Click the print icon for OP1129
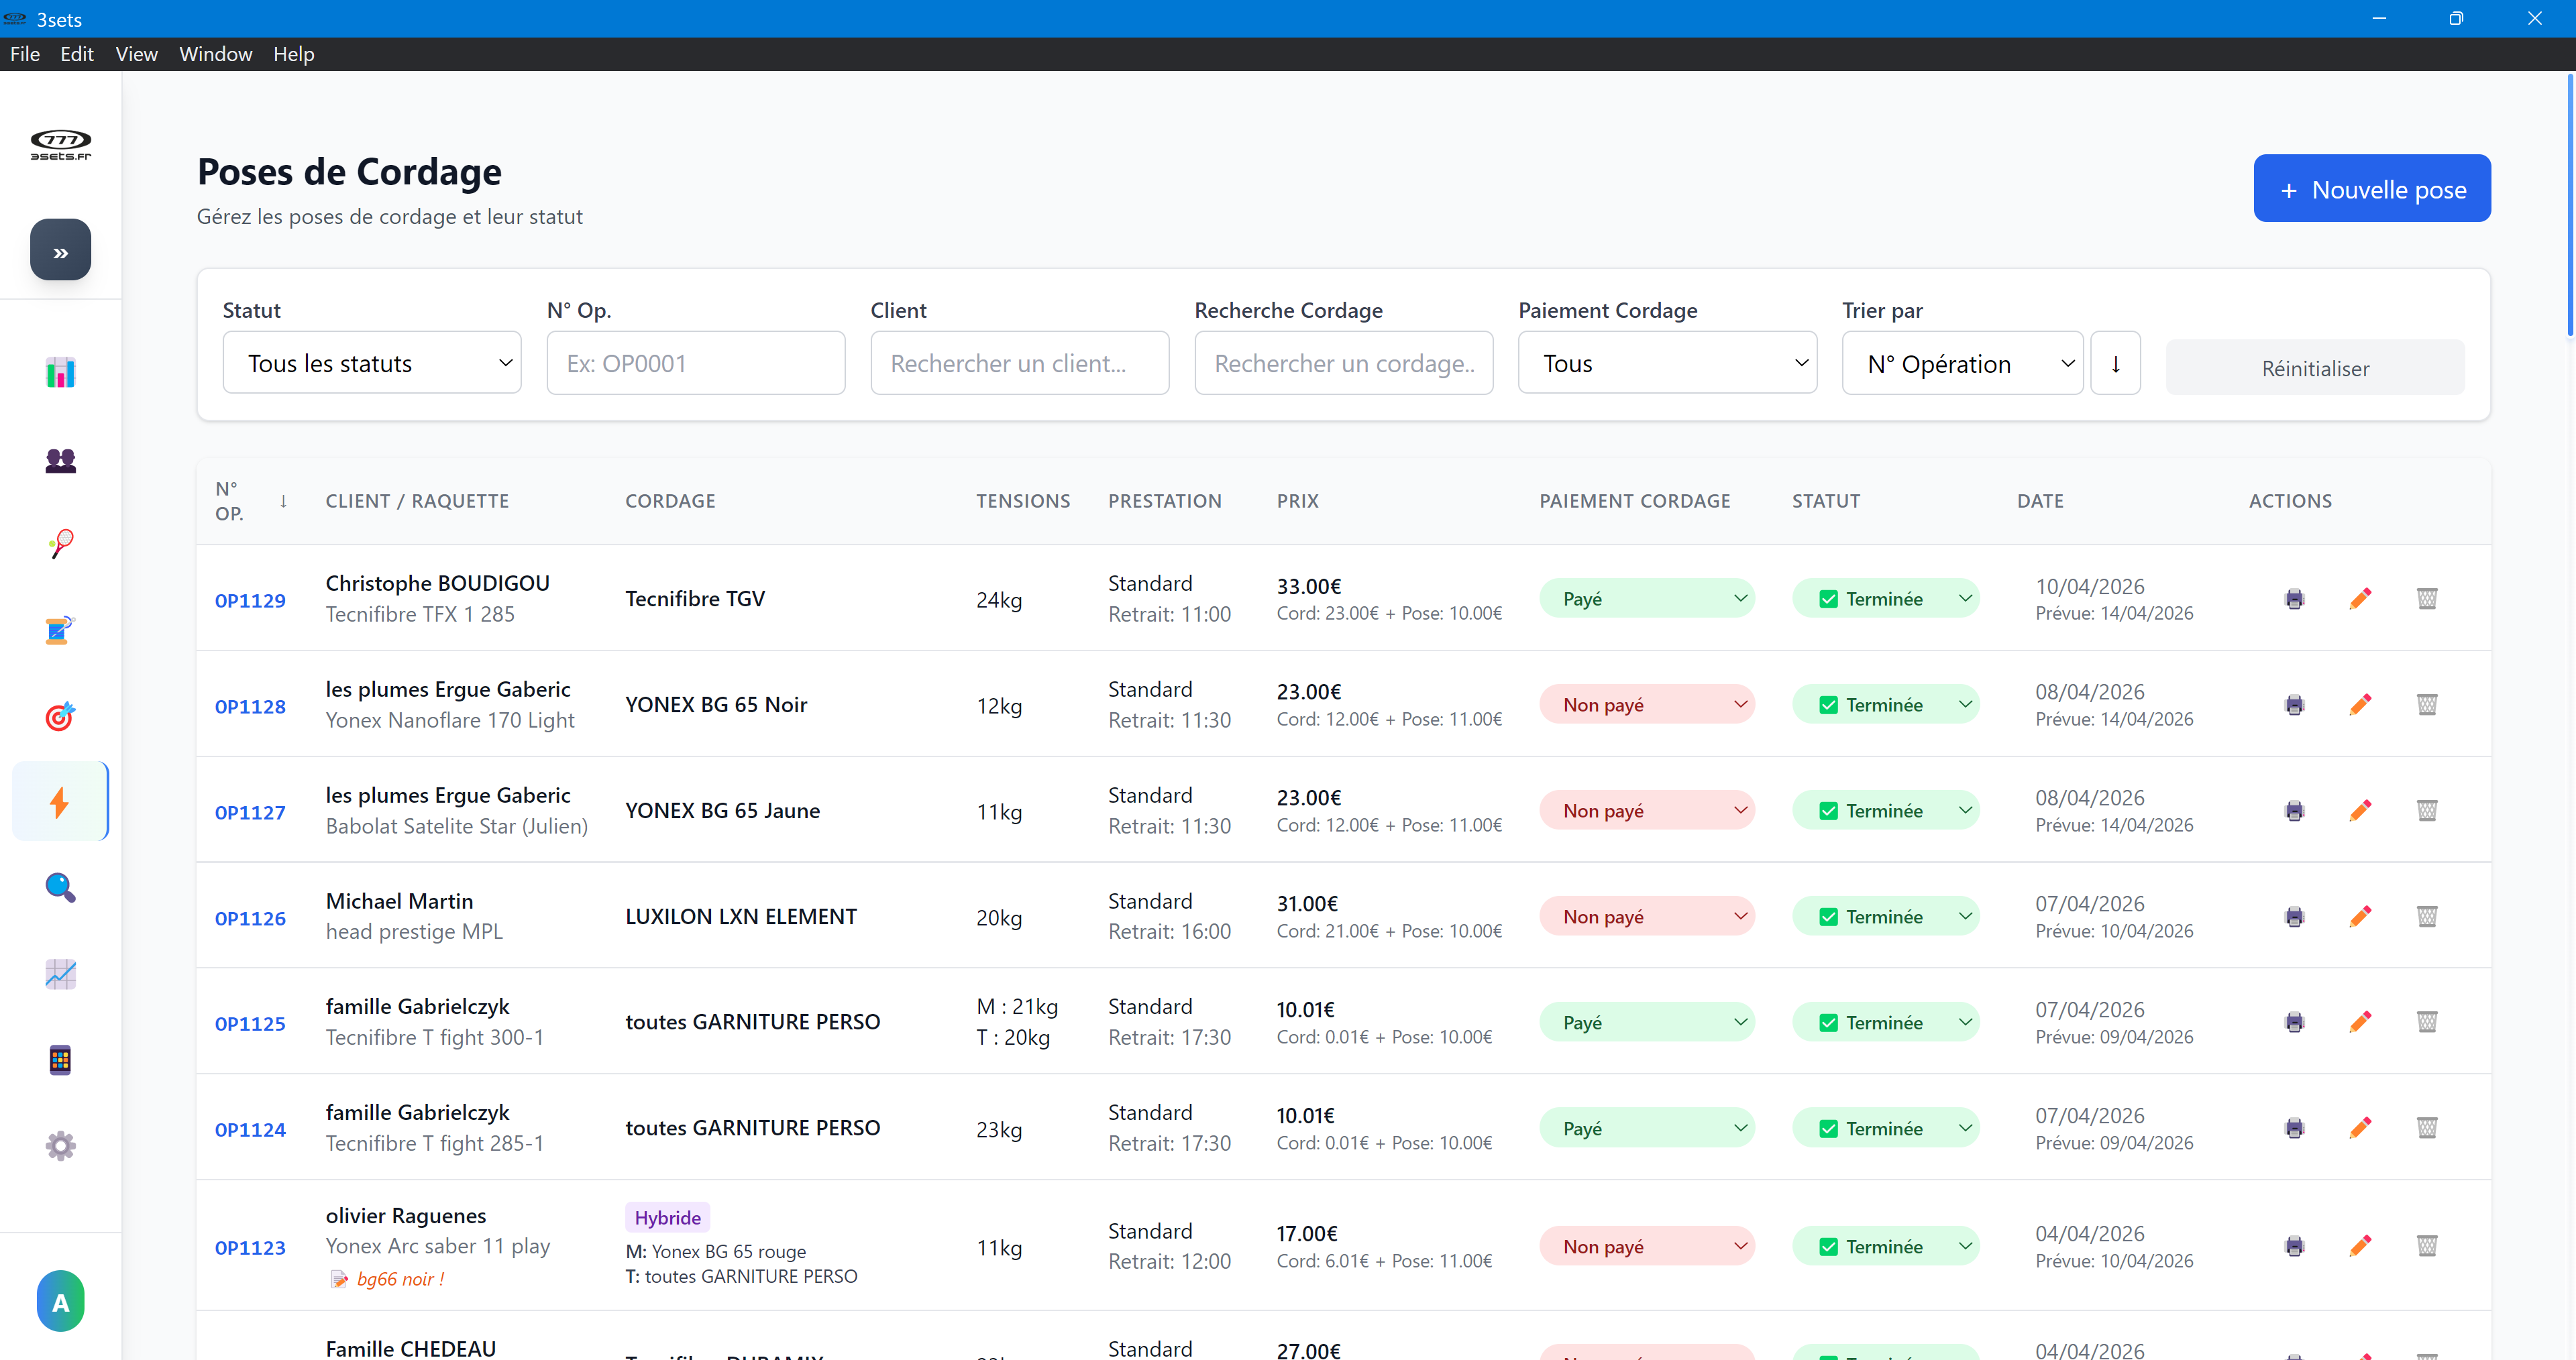 (x=2294, y=599)
